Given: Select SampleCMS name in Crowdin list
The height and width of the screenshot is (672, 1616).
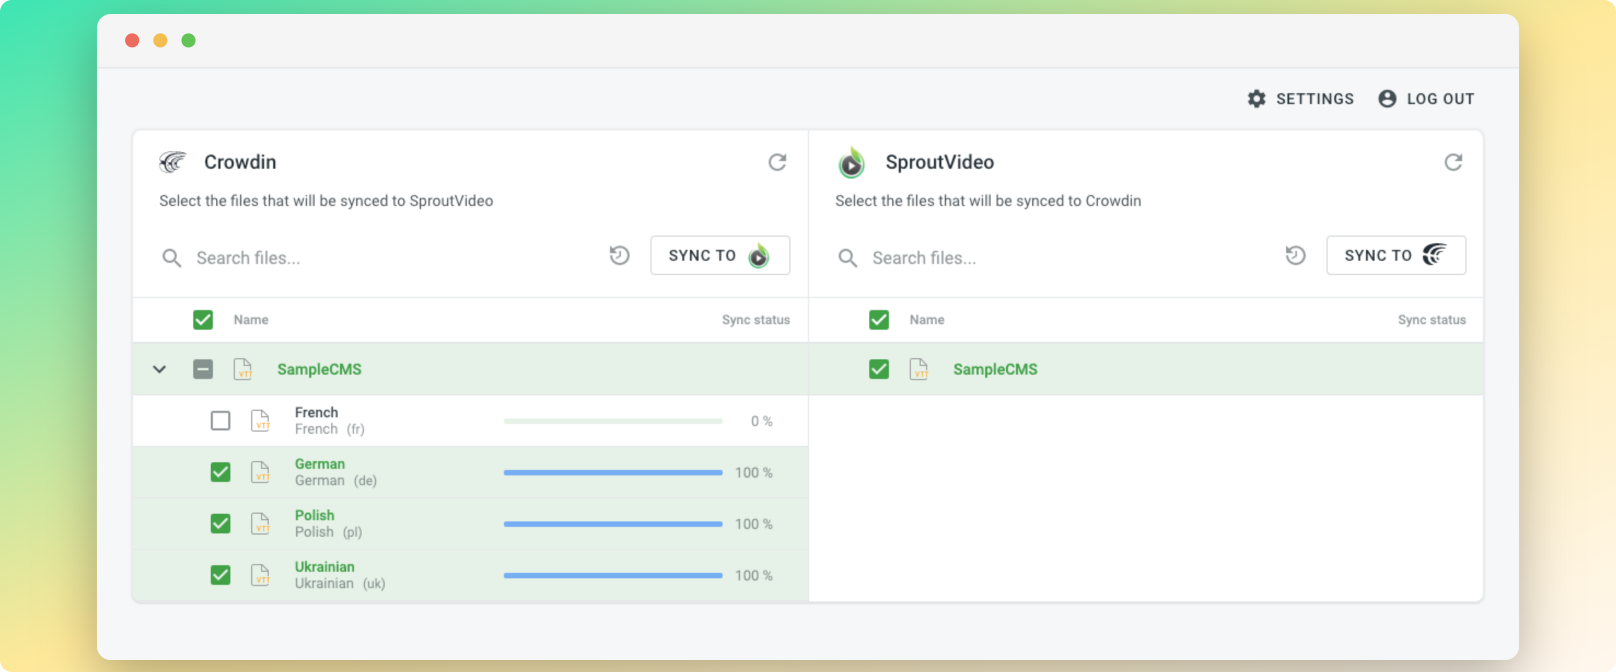Looking at the screenshot, I should 319,369.
